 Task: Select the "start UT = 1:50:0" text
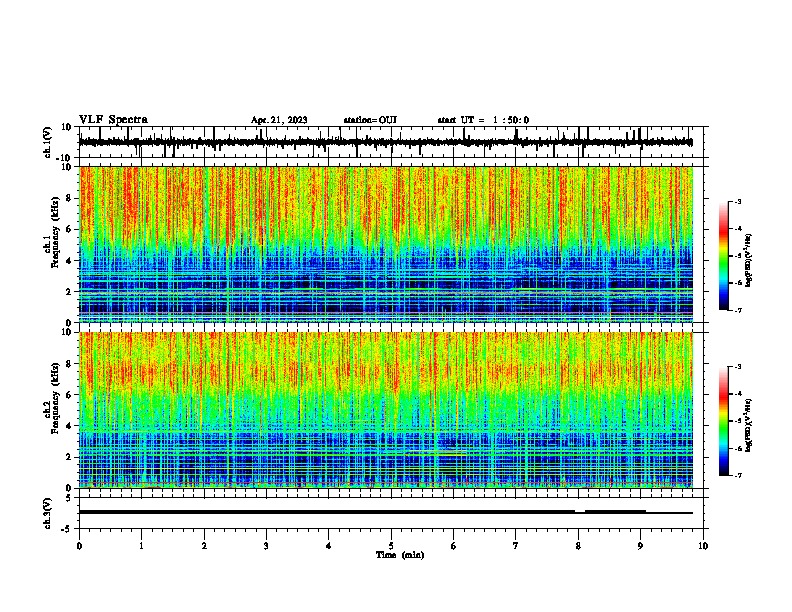483,120
